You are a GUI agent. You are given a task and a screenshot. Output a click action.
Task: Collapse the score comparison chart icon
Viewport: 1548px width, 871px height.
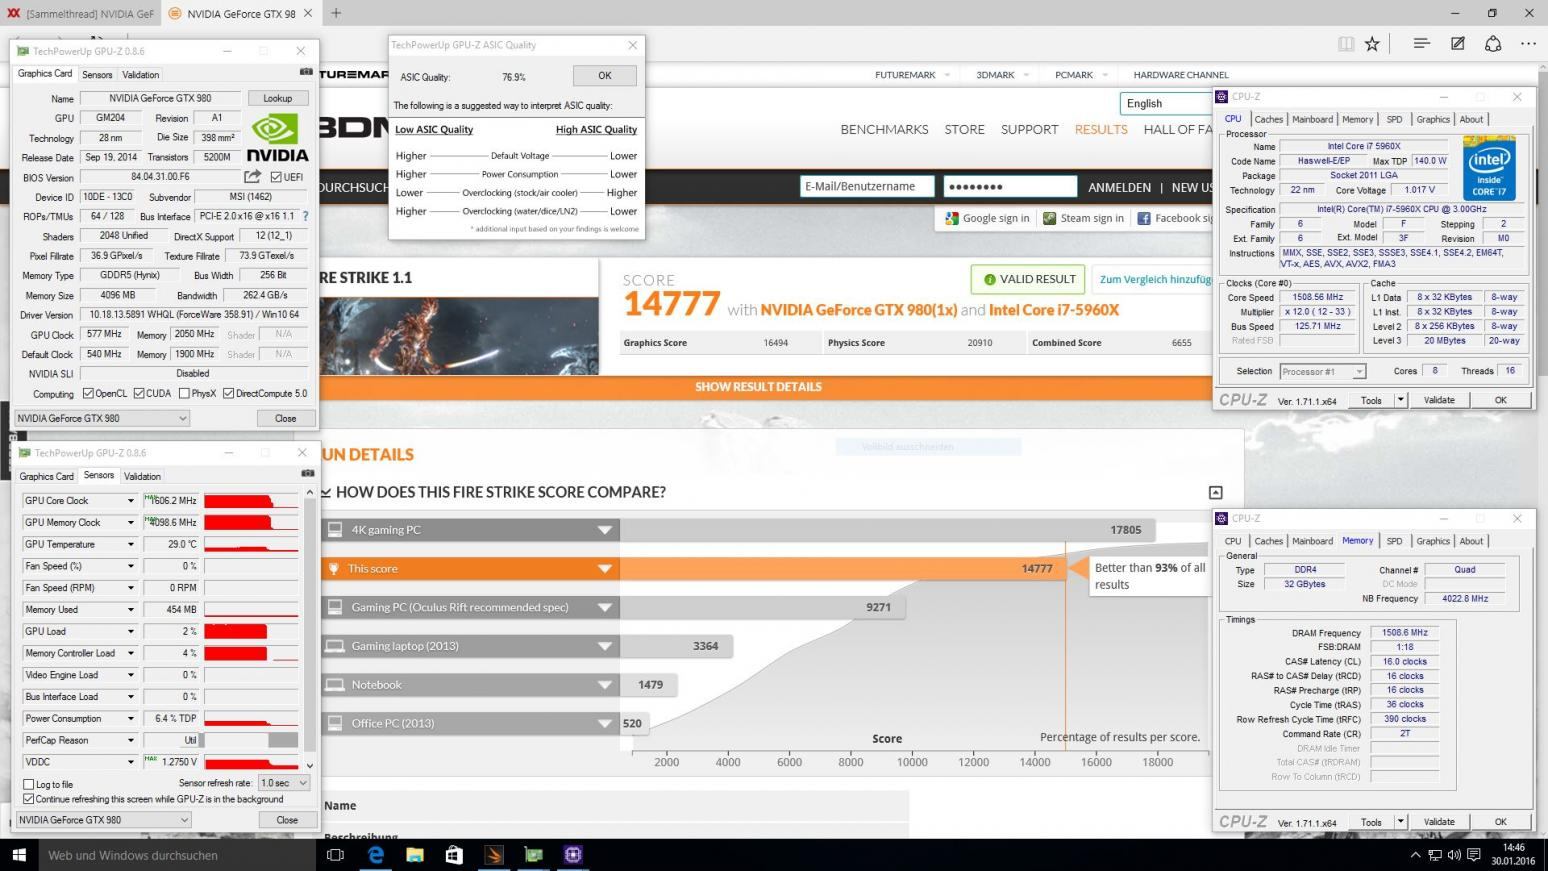[x=1216, y=492]
